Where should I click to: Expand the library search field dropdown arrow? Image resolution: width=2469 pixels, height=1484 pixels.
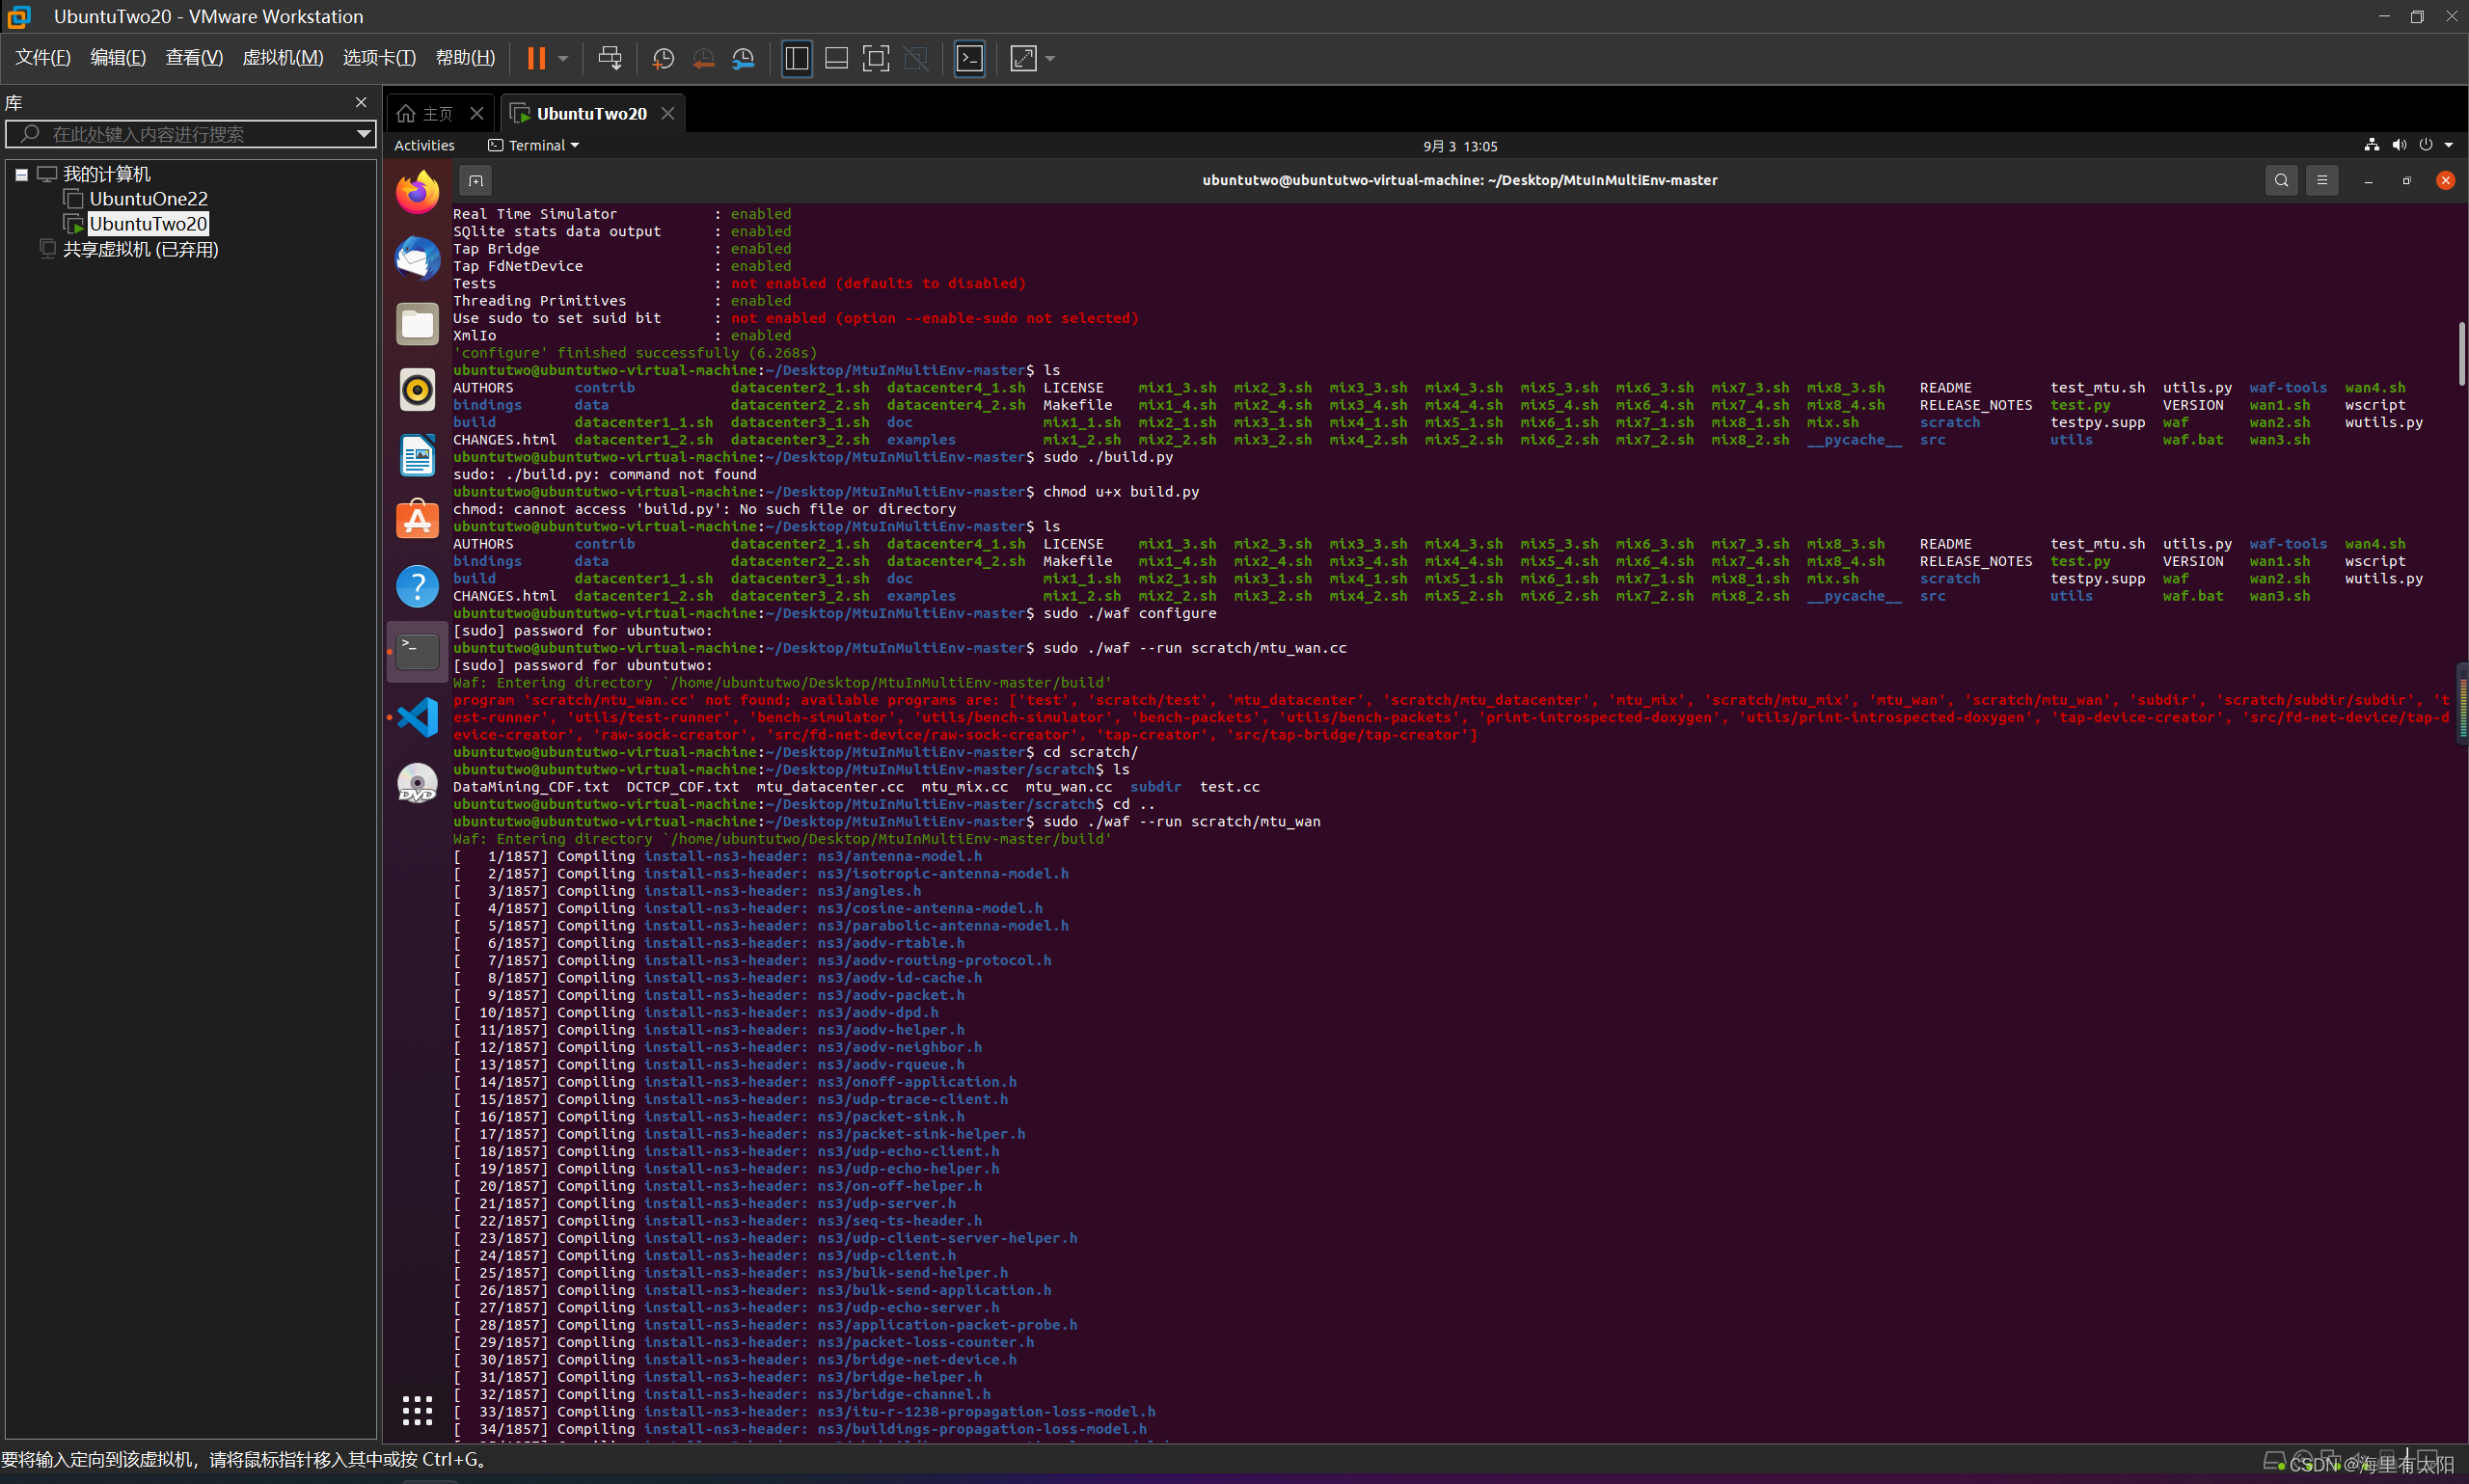tap(363, 133)
